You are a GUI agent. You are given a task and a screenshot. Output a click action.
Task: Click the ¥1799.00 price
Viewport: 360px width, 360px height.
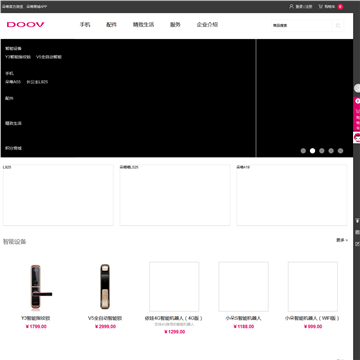(x=36, y=327)
